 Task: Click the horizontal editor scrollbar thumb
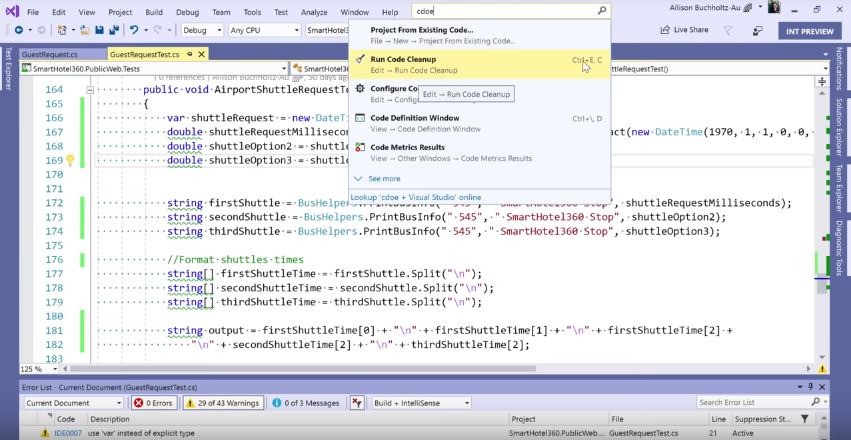[303, 369]
